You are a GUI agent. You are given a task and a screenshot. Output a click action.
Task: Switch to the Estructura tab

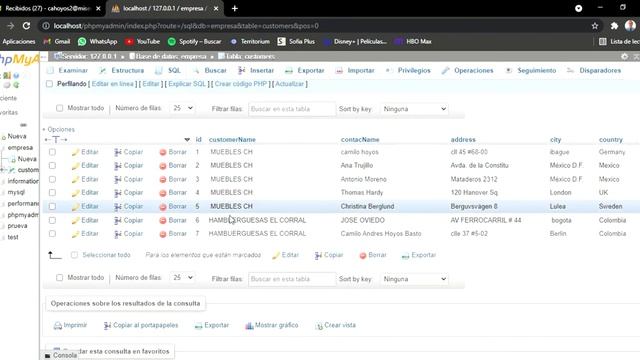coord(122,71)
